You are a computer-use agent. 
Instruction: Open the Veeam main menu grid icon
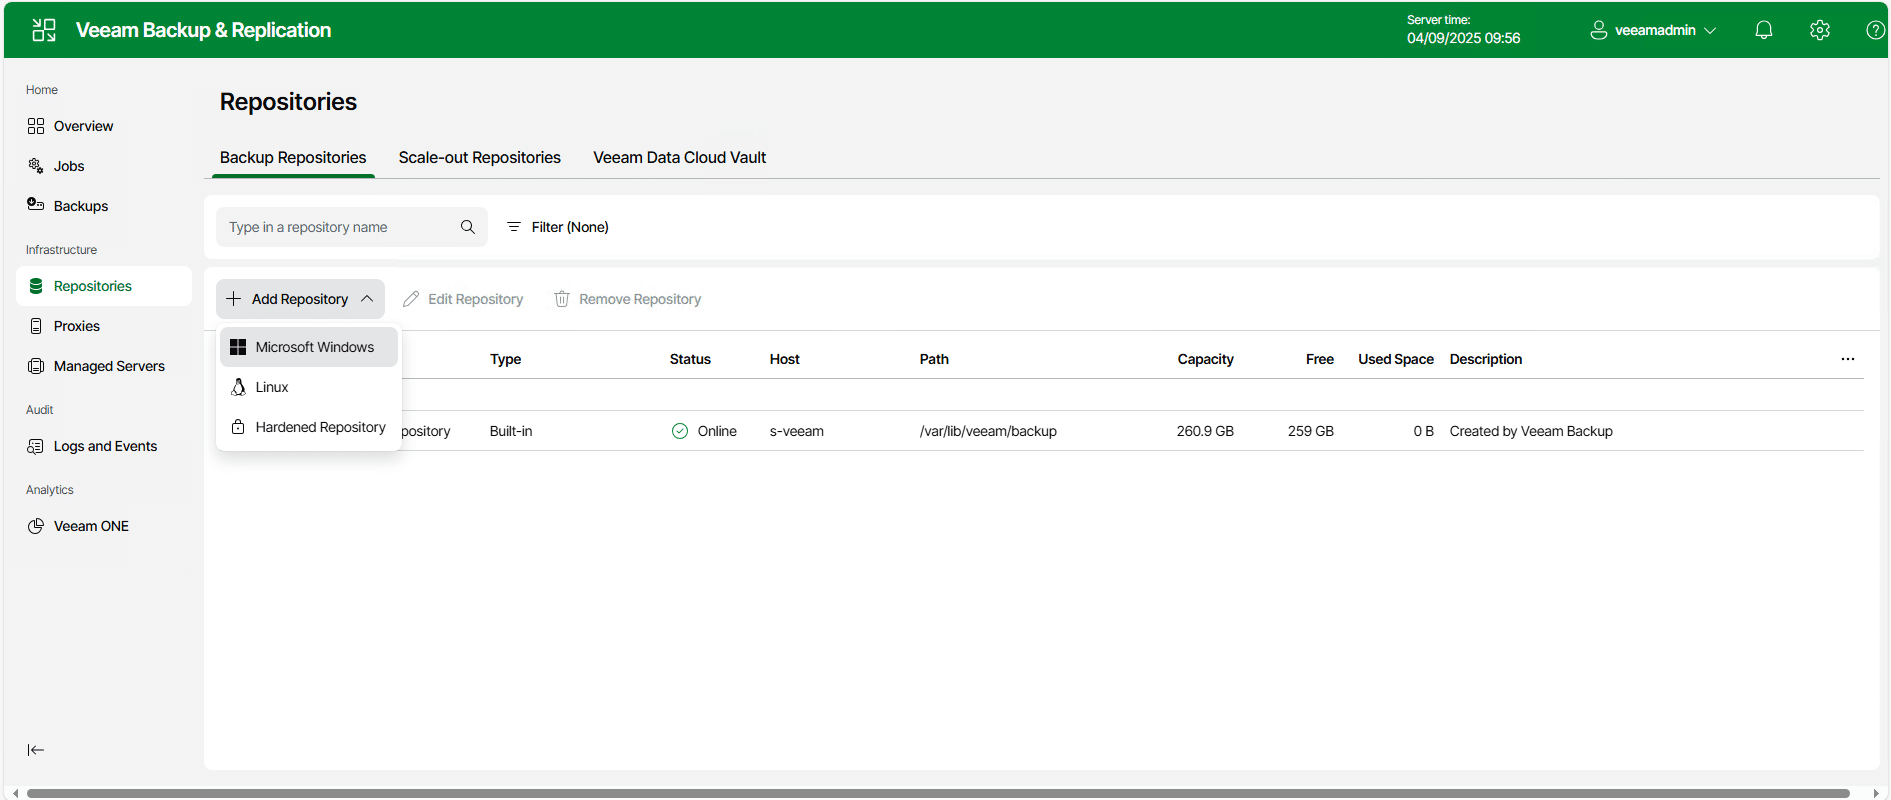coord(44,30)
